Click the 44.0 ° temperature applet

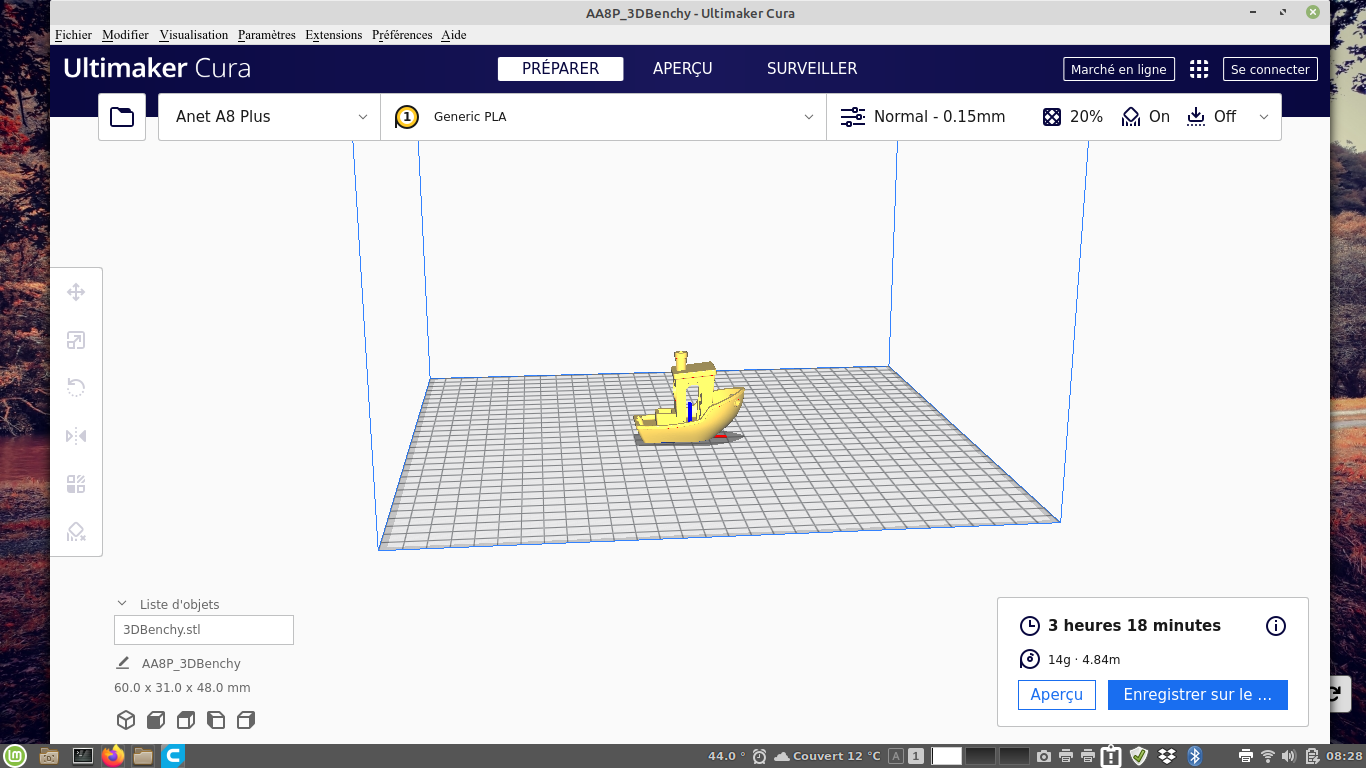pyautogui.click(x=727, y=756)
